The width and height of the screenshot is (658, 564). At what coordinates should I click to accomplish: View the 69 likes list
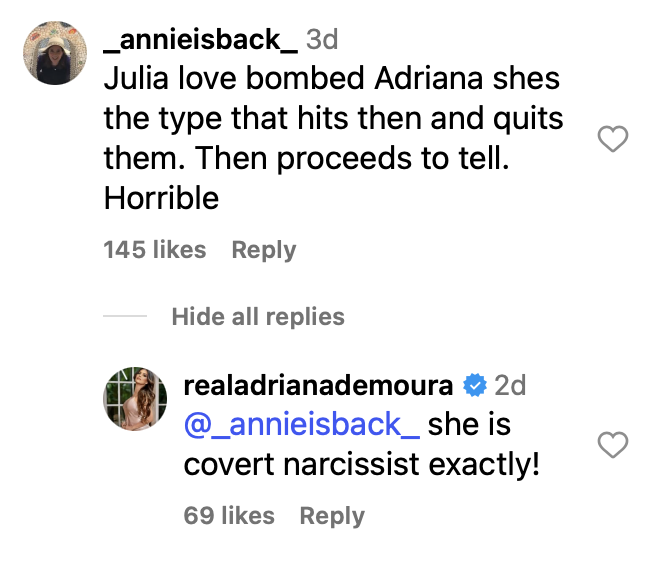229,516
